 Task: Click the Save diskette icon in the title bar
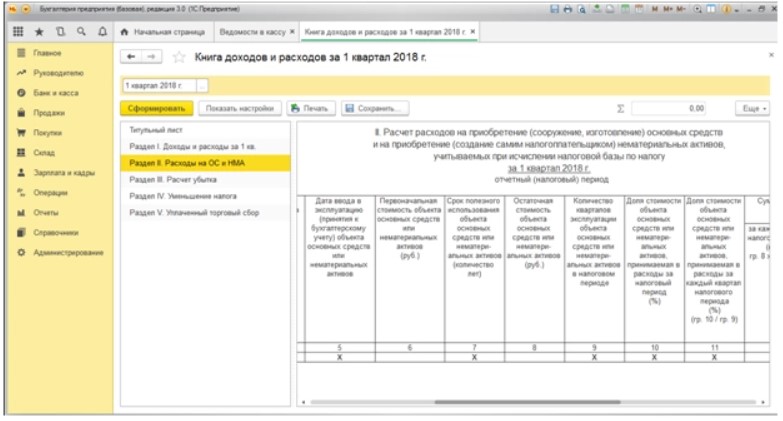pyautogui.click(x=554, y=9)
